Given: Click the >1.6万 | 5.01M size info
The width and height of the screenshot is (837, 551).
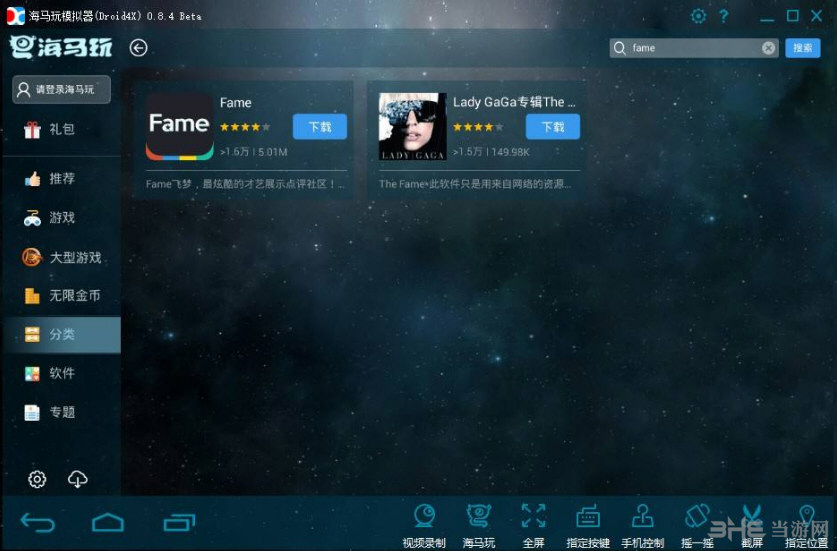Looking at the screenshot, I should point(254,152).
